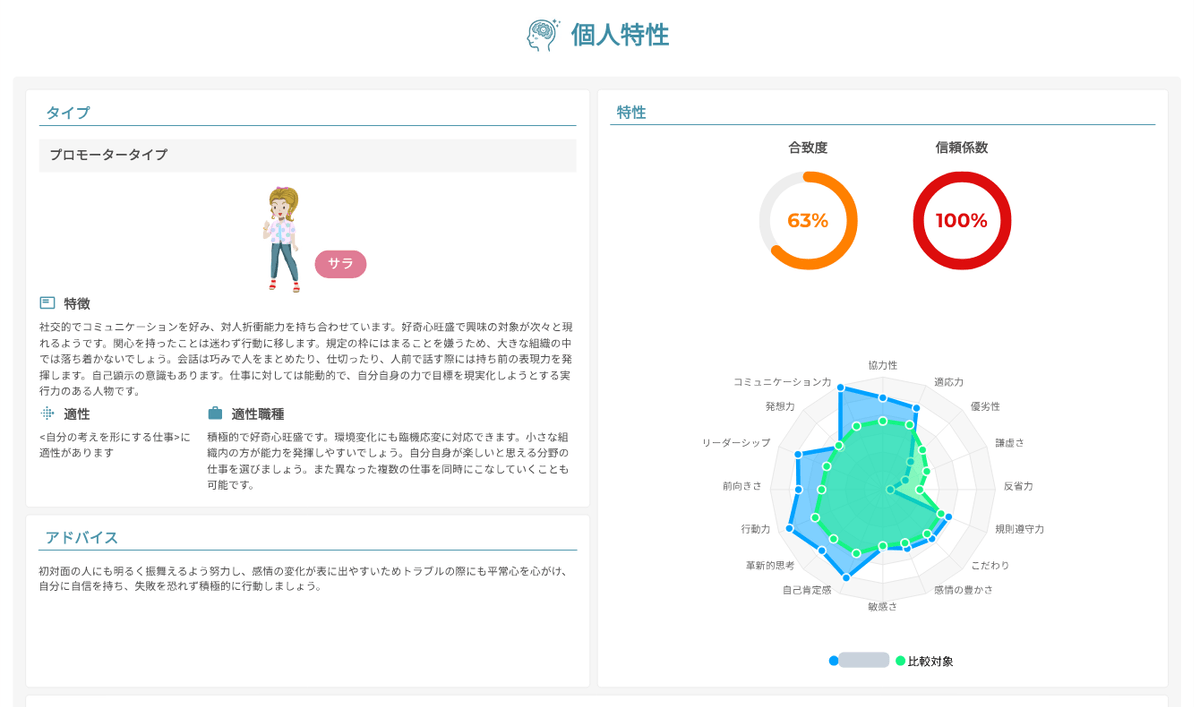The height and width of the screenshot is (707, 1200).
Task: Click the アドバイス section heading
Action: (82, 538)
